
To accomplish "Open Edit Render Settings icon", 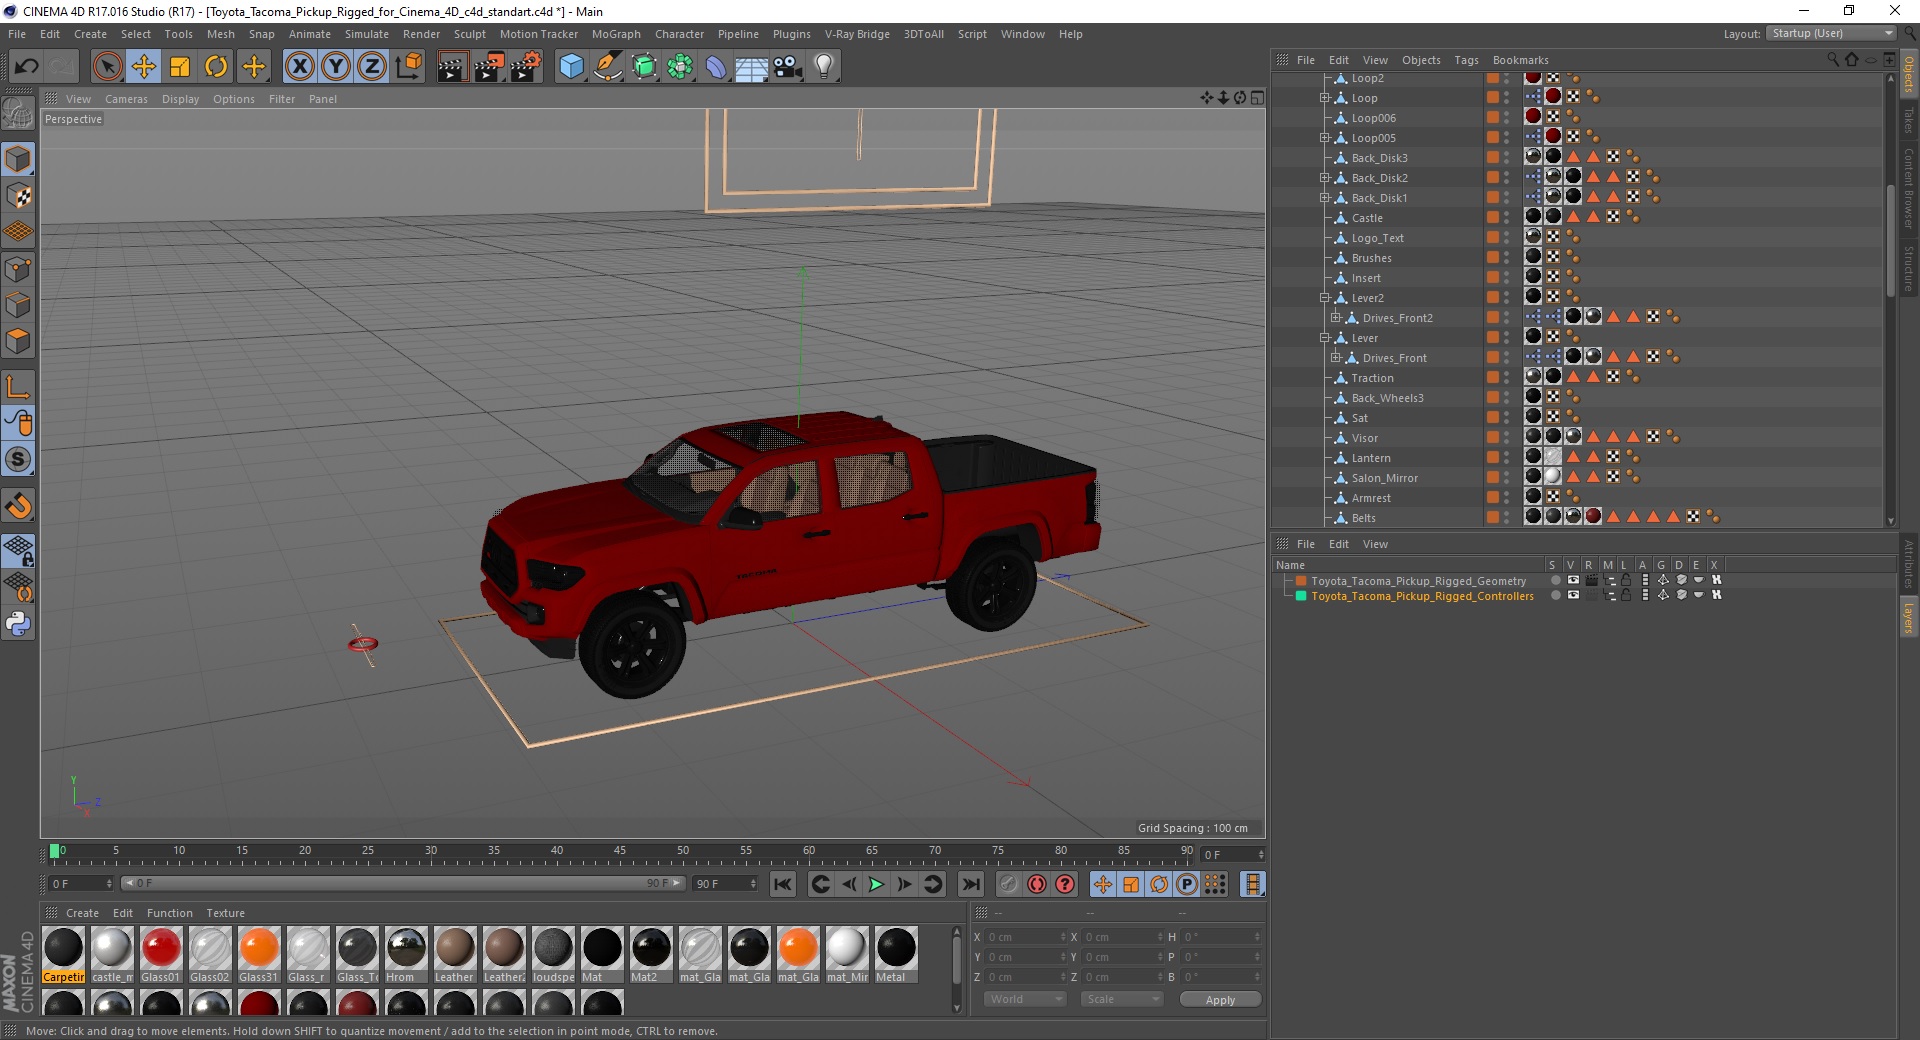I will (x=526, y=67).
